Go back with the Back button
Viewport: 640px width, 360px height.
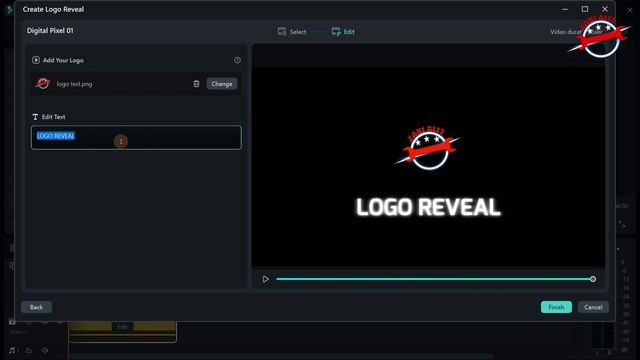(x=36, y=307)
